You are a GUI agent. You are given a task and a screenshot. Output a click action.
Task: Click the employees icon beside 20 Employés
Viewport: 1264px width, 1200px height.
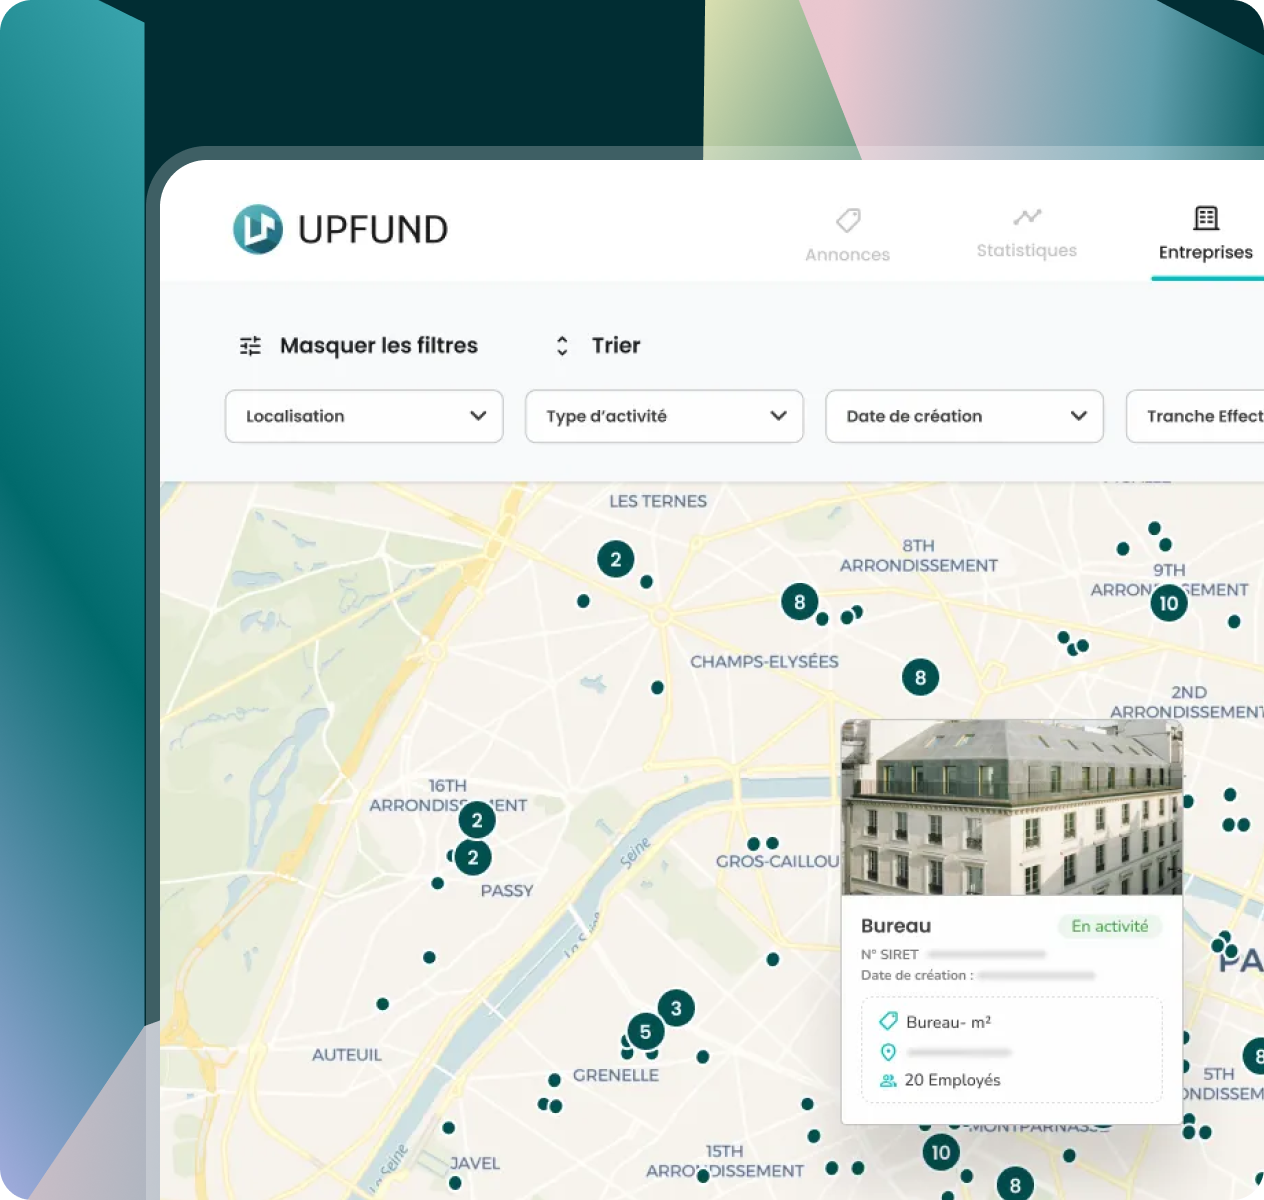pyautogui.click(x=888, y=1080)
